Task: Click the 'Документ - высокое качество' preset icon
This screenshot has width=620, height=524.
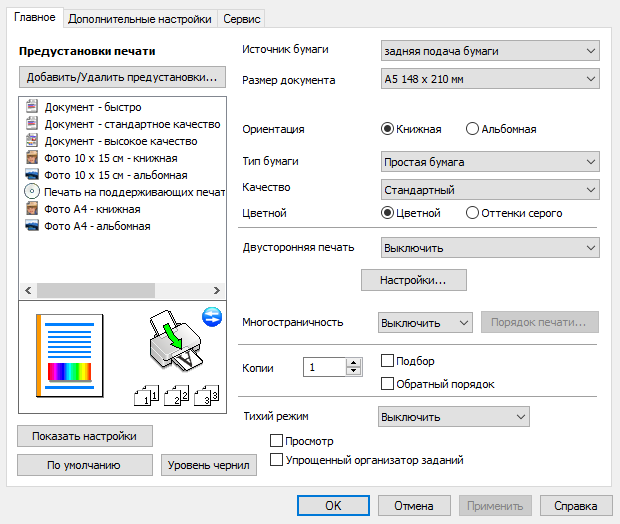Action: point(32,140)
